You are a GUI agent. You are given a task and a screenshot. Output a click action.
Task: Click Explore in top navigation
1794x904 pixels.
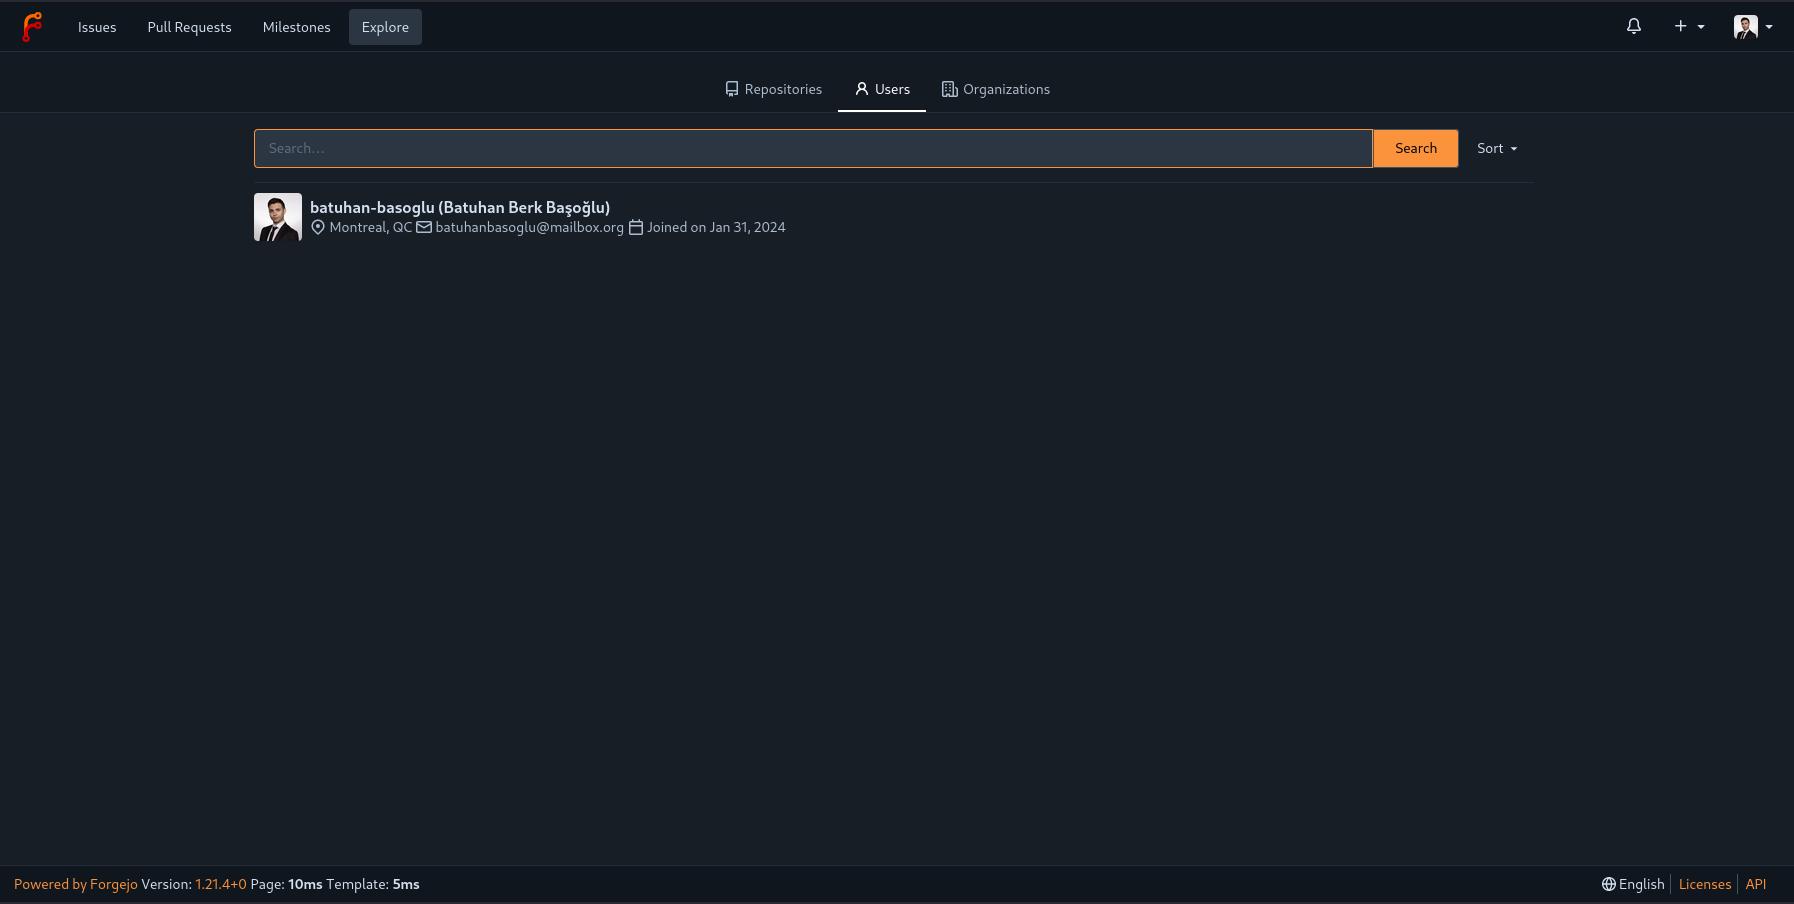385,27
